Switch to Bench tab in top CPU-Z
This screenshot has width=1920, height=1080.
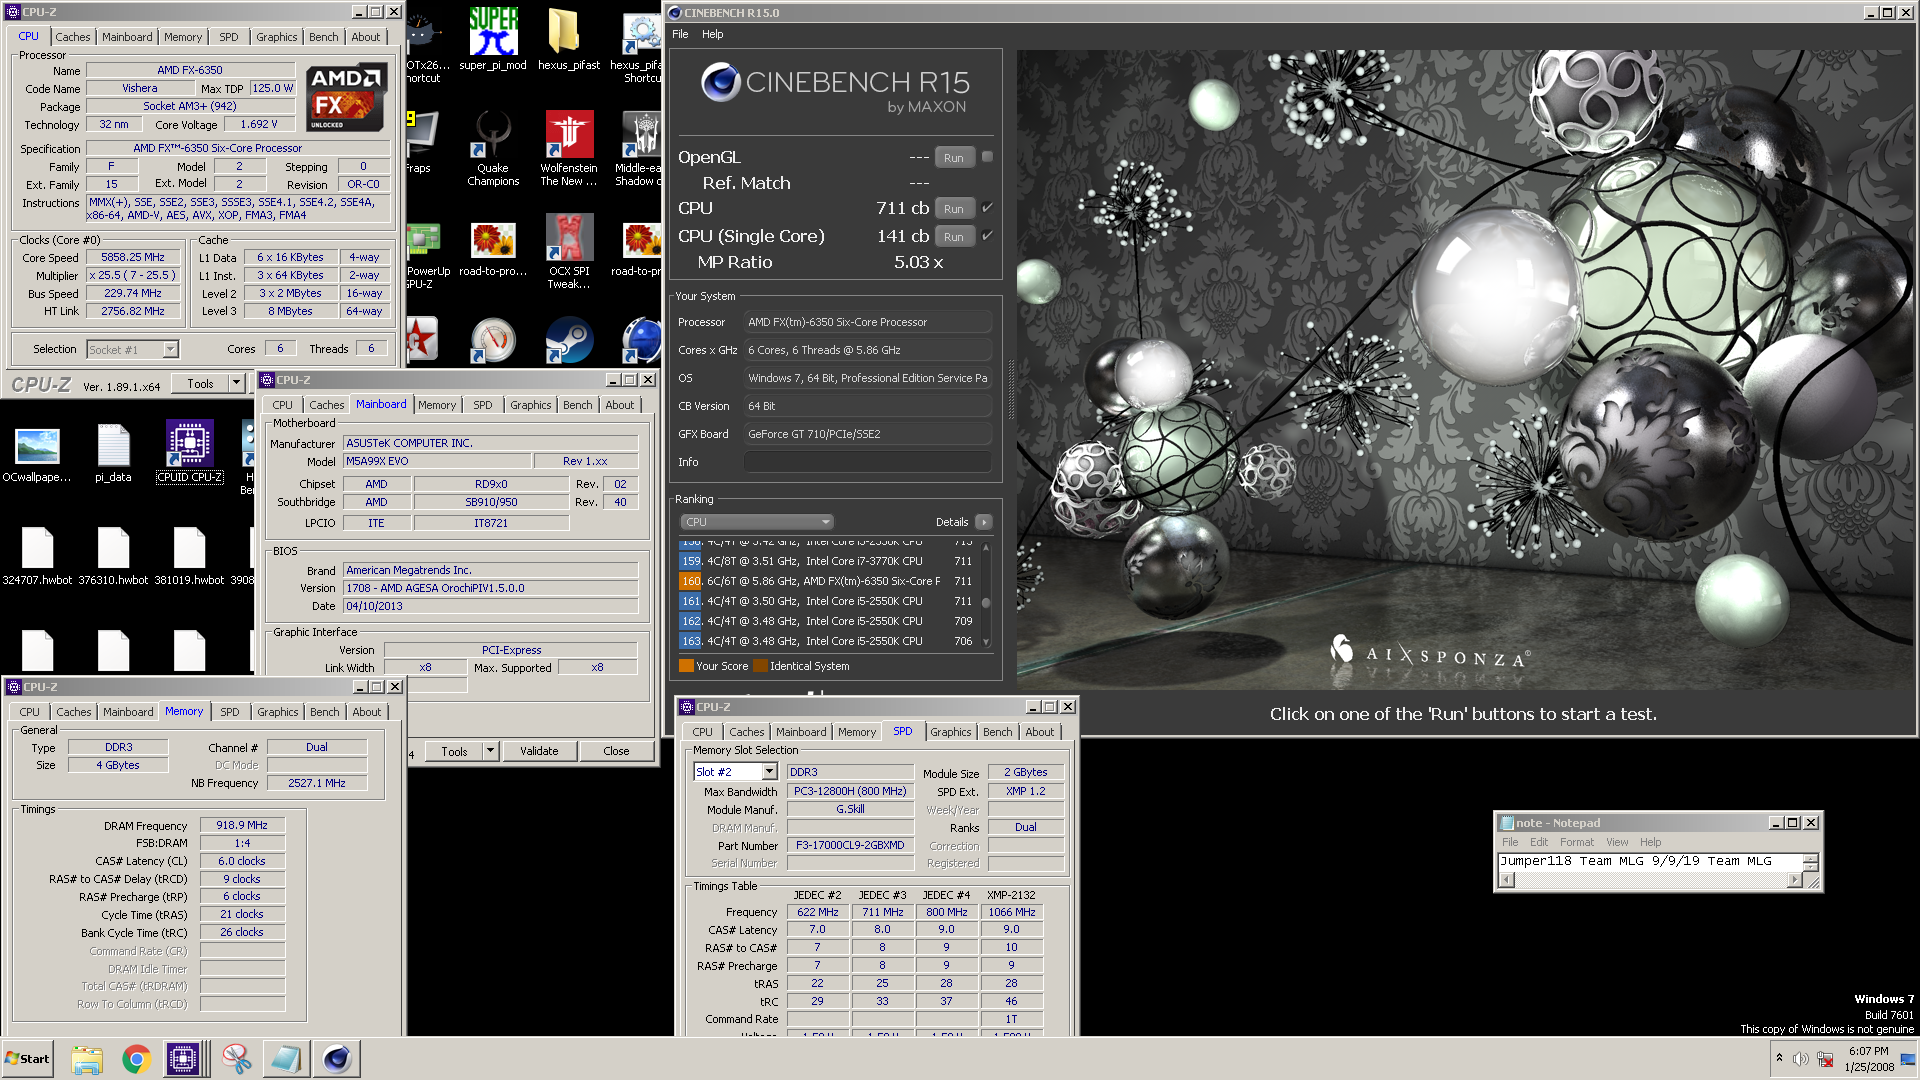click(323, 37)
